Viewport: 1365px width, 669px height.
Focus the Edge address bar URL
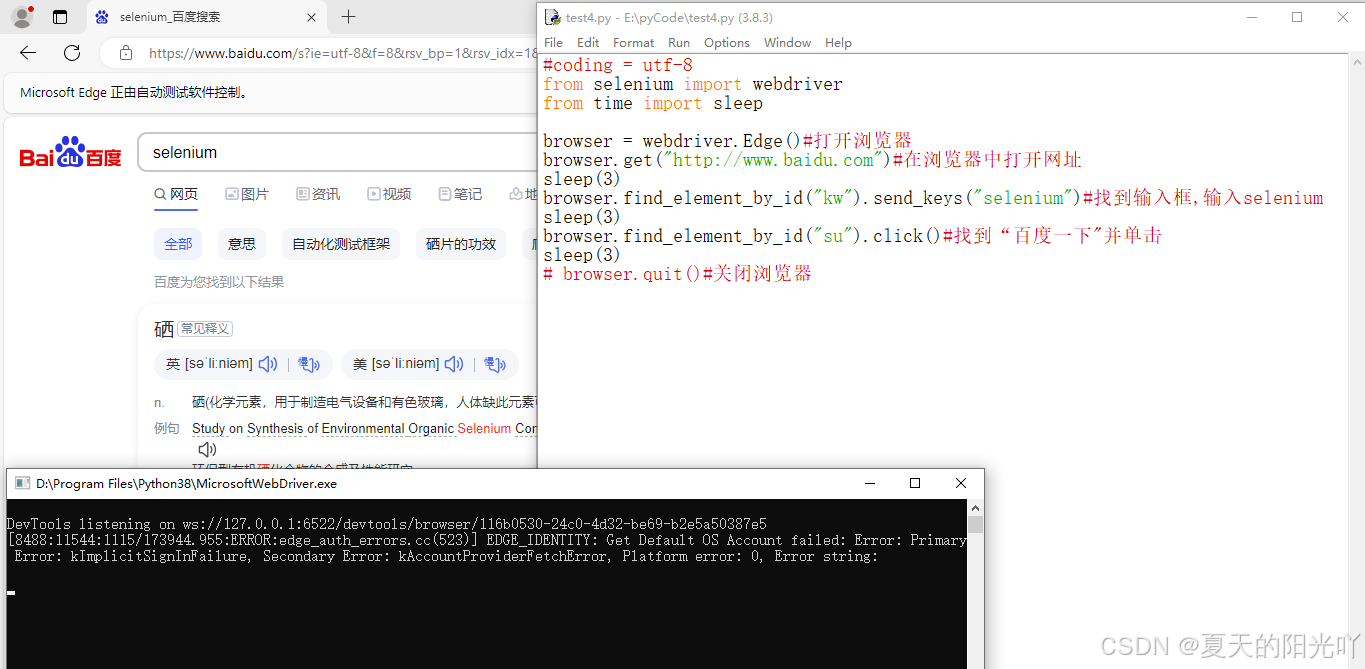coord(342,53)
